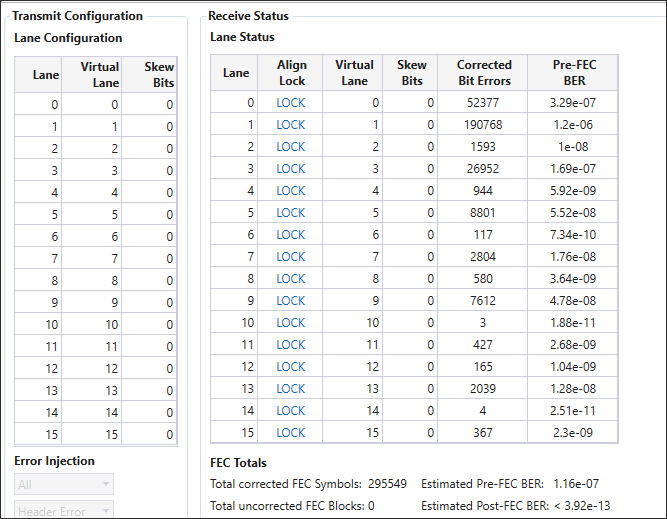Image resolution: width=667 pixels, height=519 pixels.
Task: Select the Pre-FEC BER value 2.51e-11
Action: tap(573, 411)
